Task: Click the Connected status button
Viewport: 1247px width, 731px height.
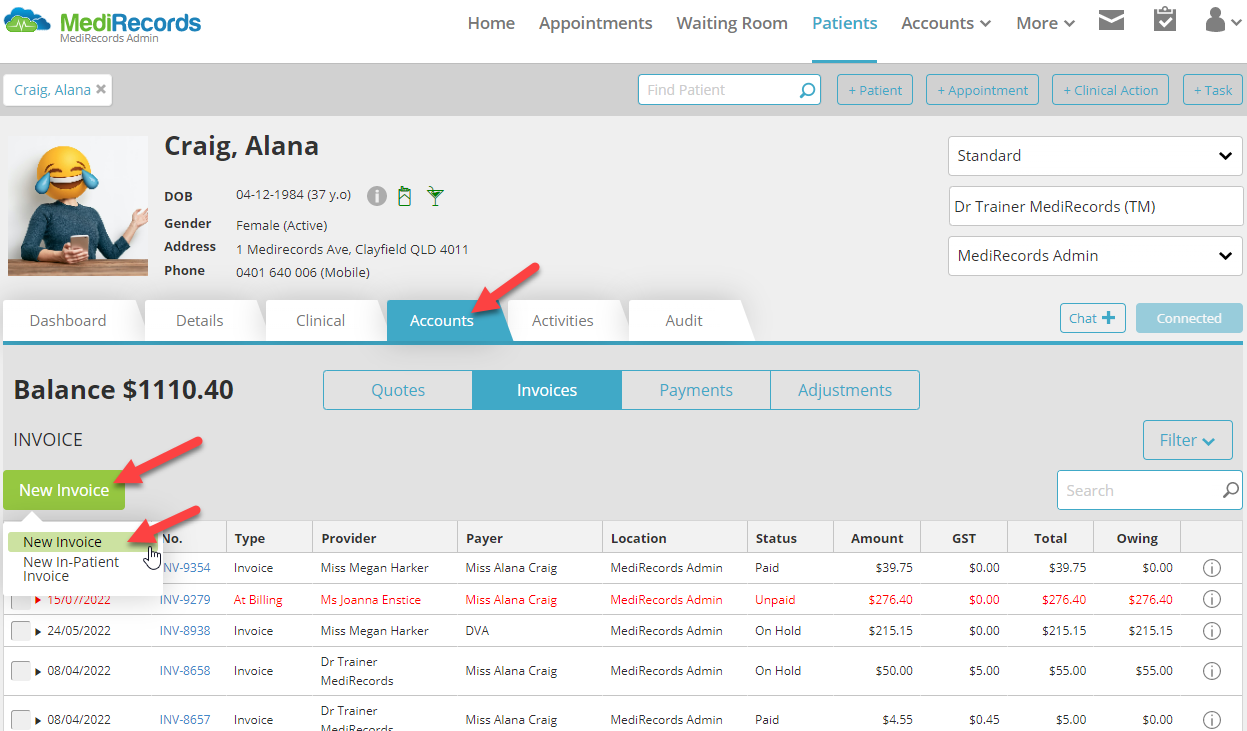Action: pos(1189,318)
